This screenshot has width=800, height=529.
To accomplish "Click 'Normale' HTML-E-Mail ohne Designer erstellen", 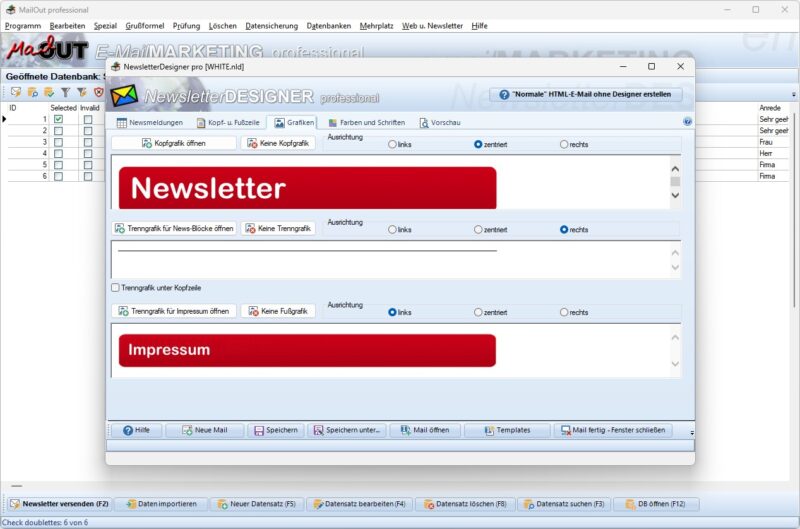I will pyautogui.click(x=585, y=94).
